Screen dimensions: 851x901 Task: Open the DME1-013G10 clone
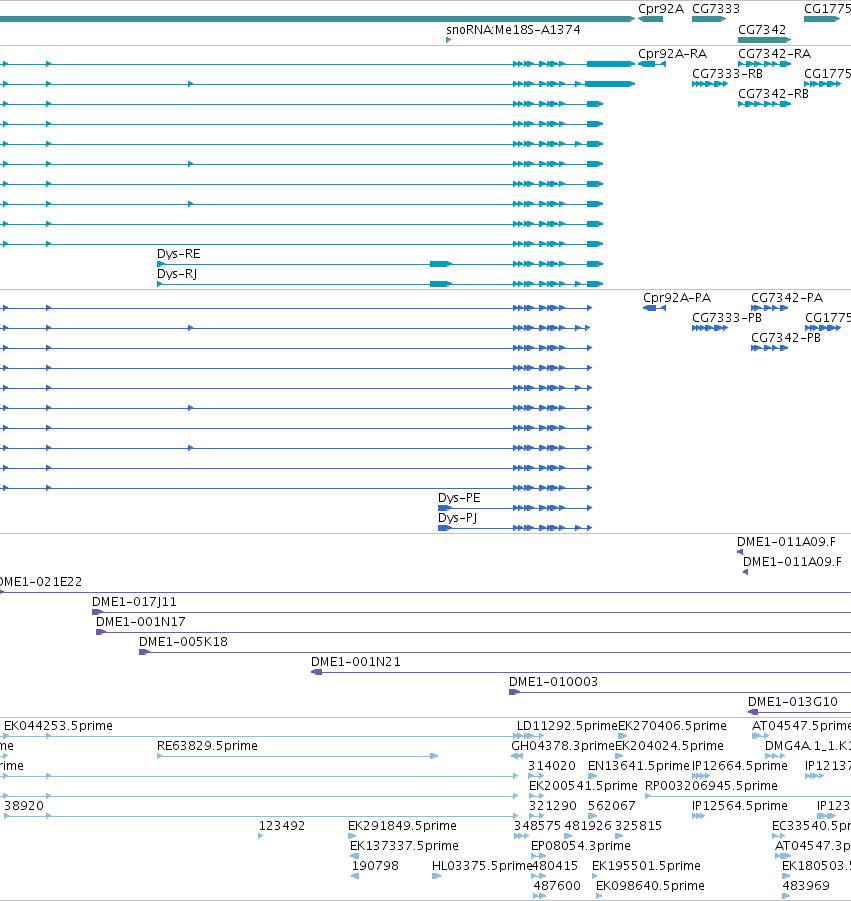(799, 712)
